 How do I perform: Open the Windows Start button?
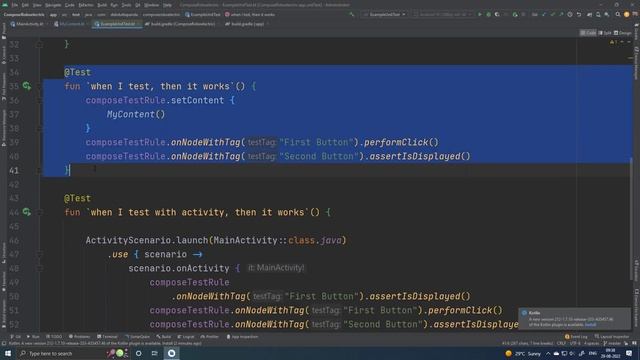point(8,353)
